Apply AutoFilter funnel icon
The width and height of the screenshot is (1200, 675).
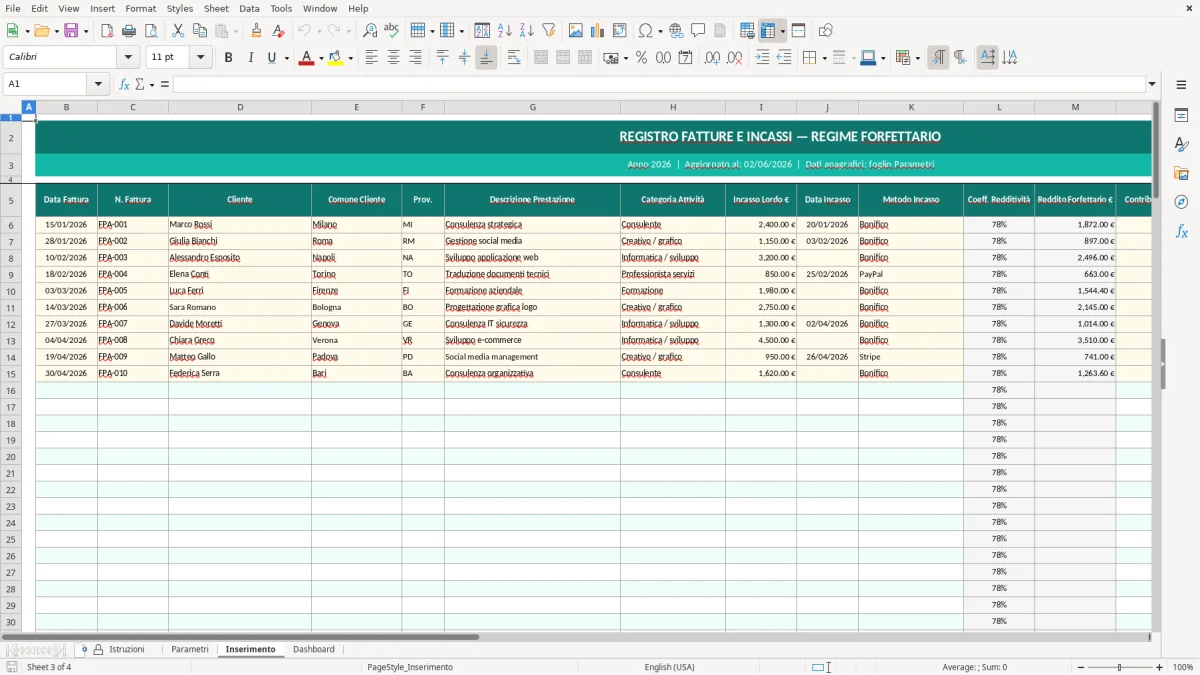pos(549,31)
